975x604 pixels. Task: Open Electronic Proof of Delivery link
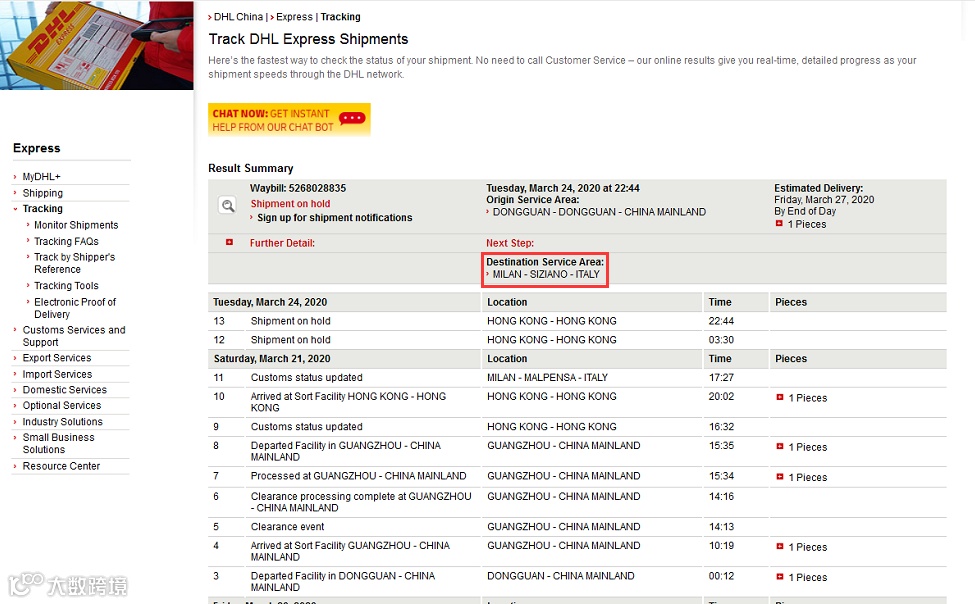click(75, 308)
